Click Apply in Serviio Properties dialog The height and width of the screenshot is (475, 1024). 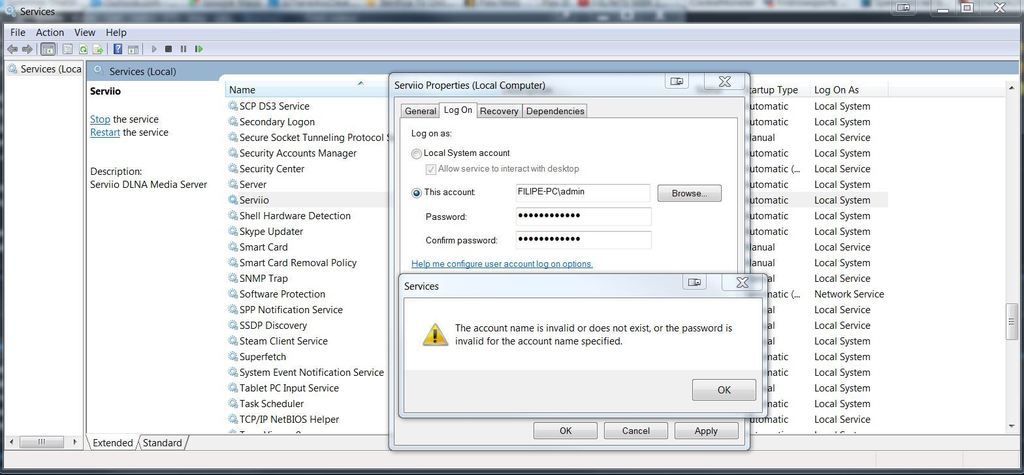pos(706,431)
